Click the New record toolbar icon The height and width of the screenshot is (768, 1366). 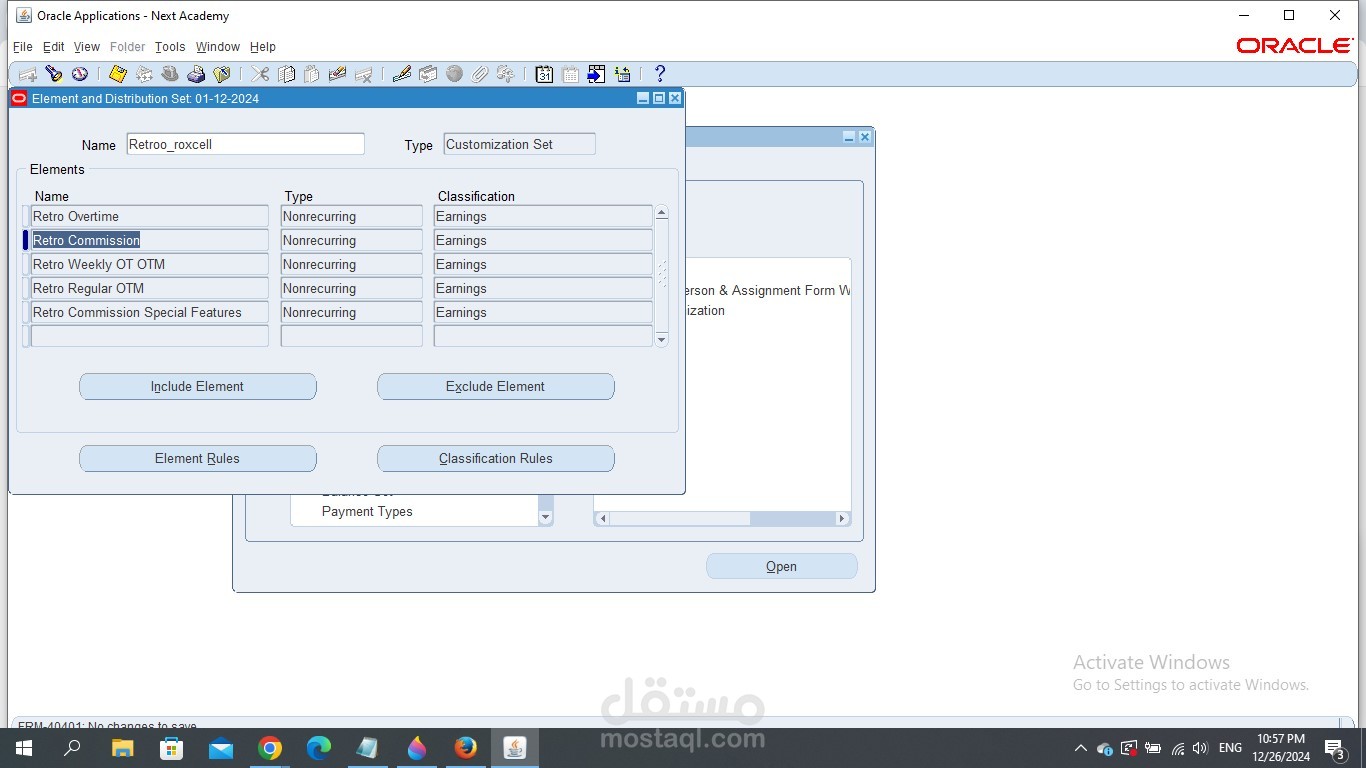click(28, 74)
